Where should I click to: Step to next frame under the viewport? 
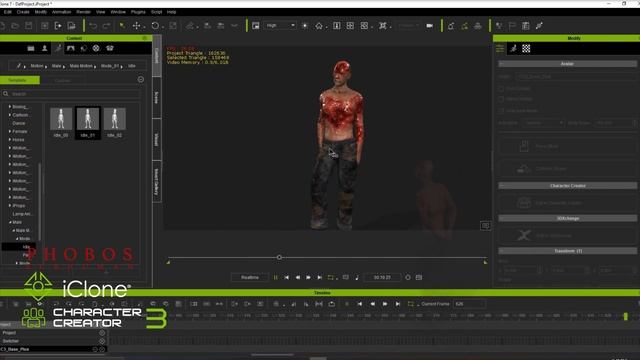tap(309, 278)
